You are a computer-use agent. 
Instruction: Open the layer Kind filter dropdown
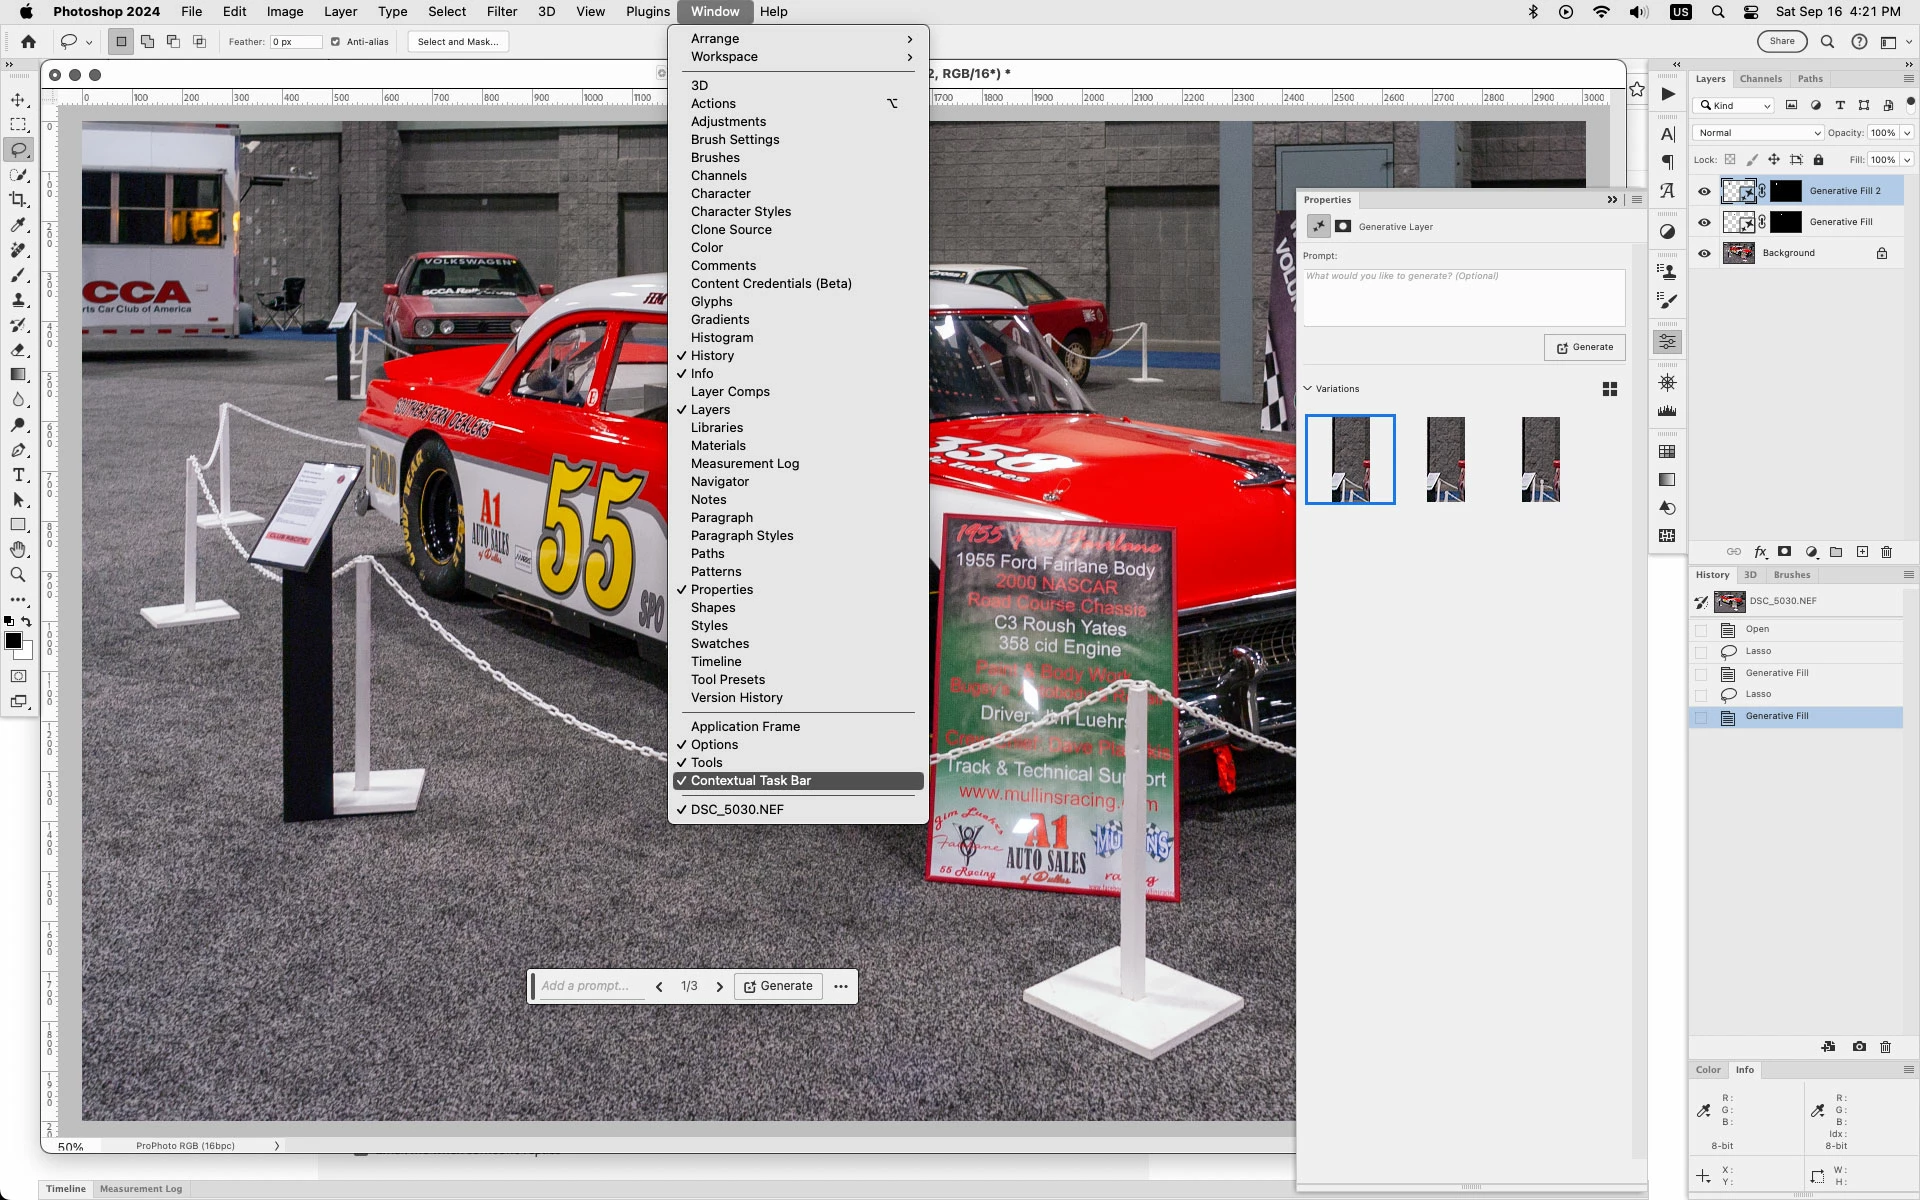(x=1735, y=106)
